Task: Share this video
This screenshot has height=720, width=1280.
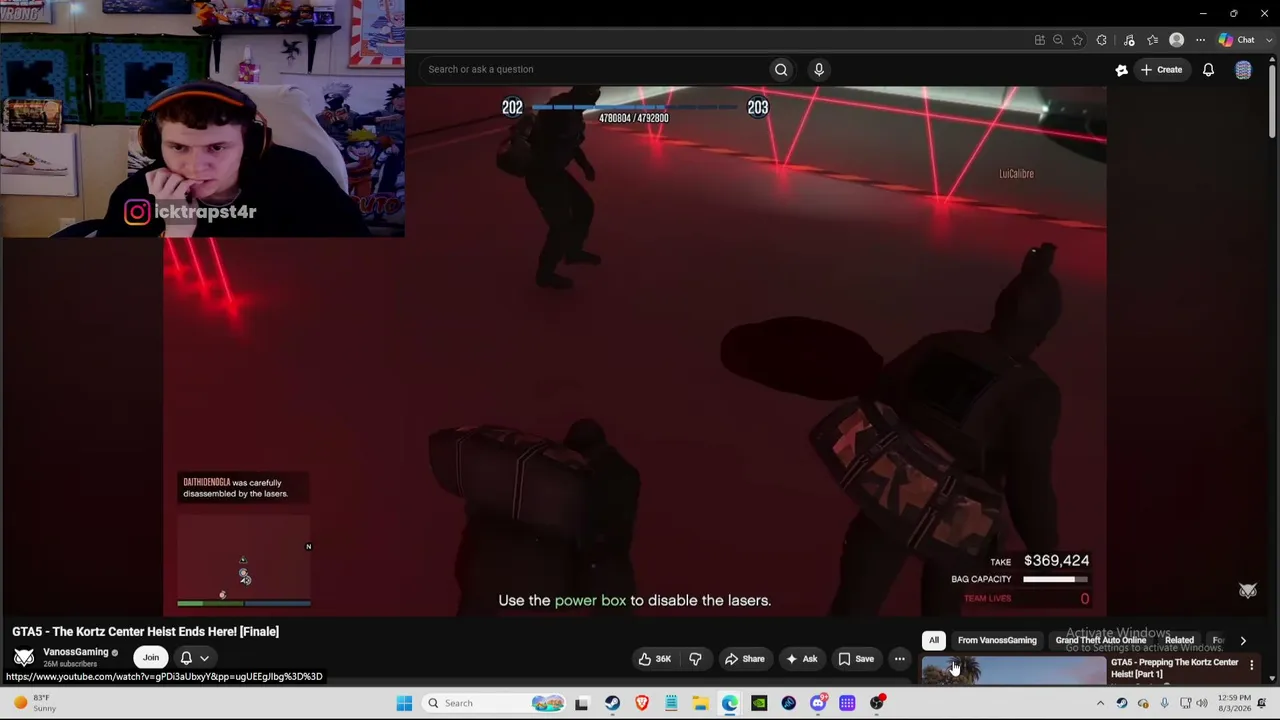Action: [x=744, y=659]
